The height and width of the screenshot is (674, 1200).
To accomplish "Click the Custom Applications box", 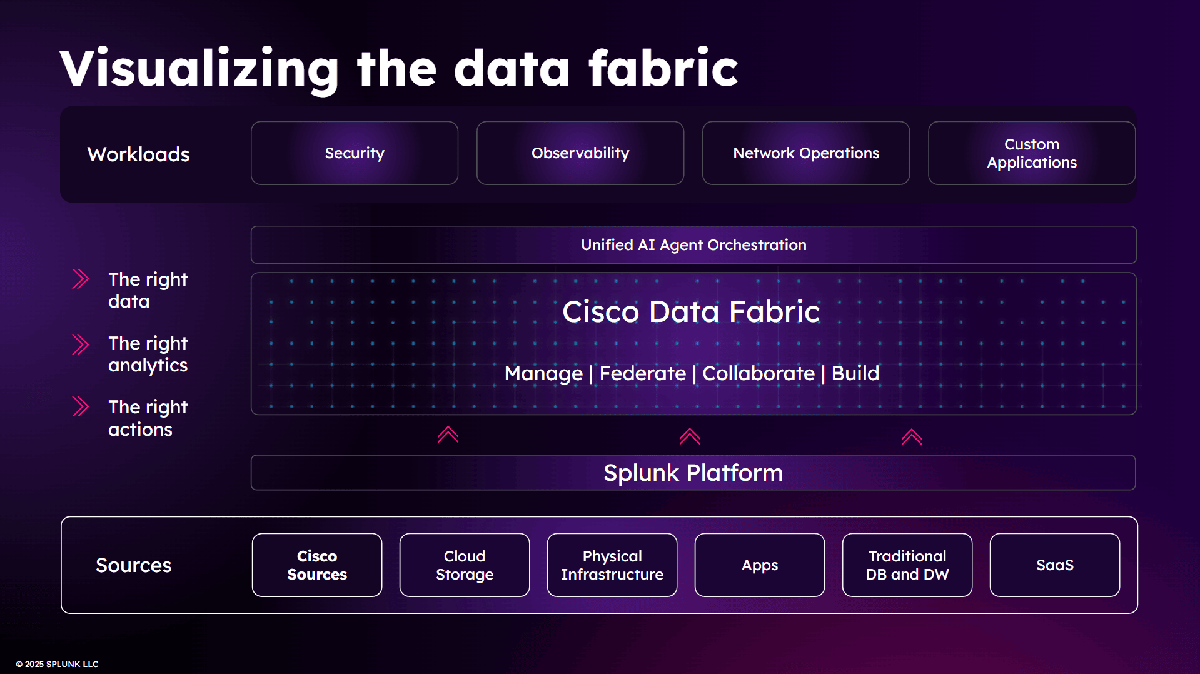I will click(x=1031, y=153).
